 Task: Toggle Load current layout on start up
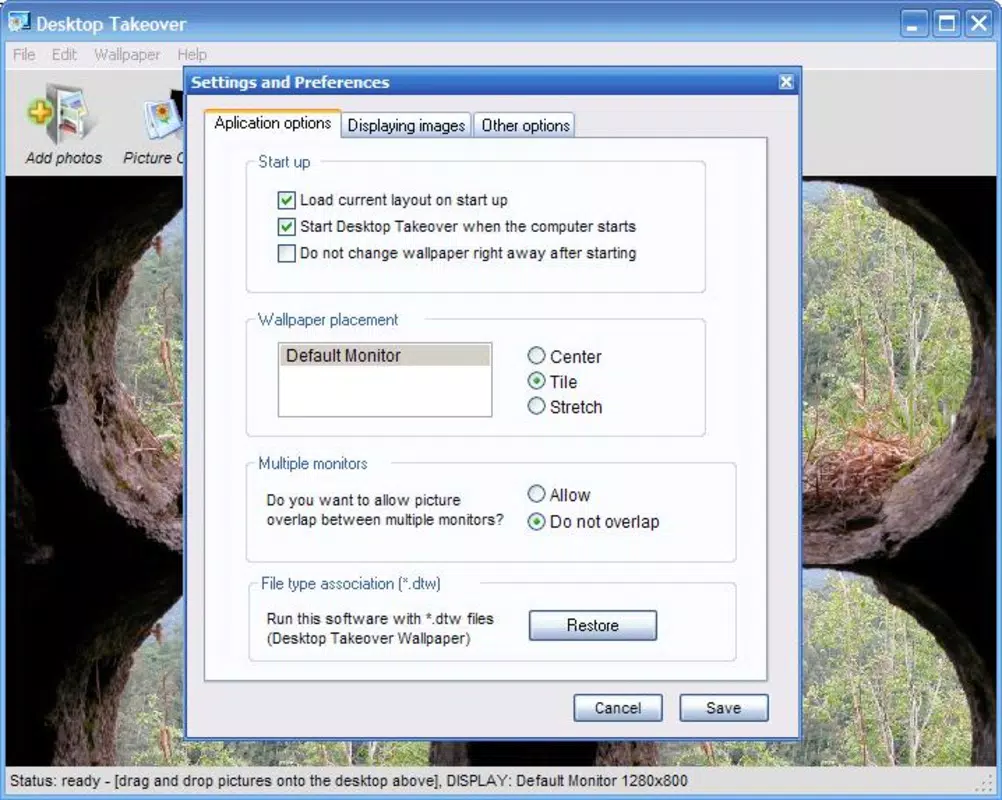tap(286, 200)
